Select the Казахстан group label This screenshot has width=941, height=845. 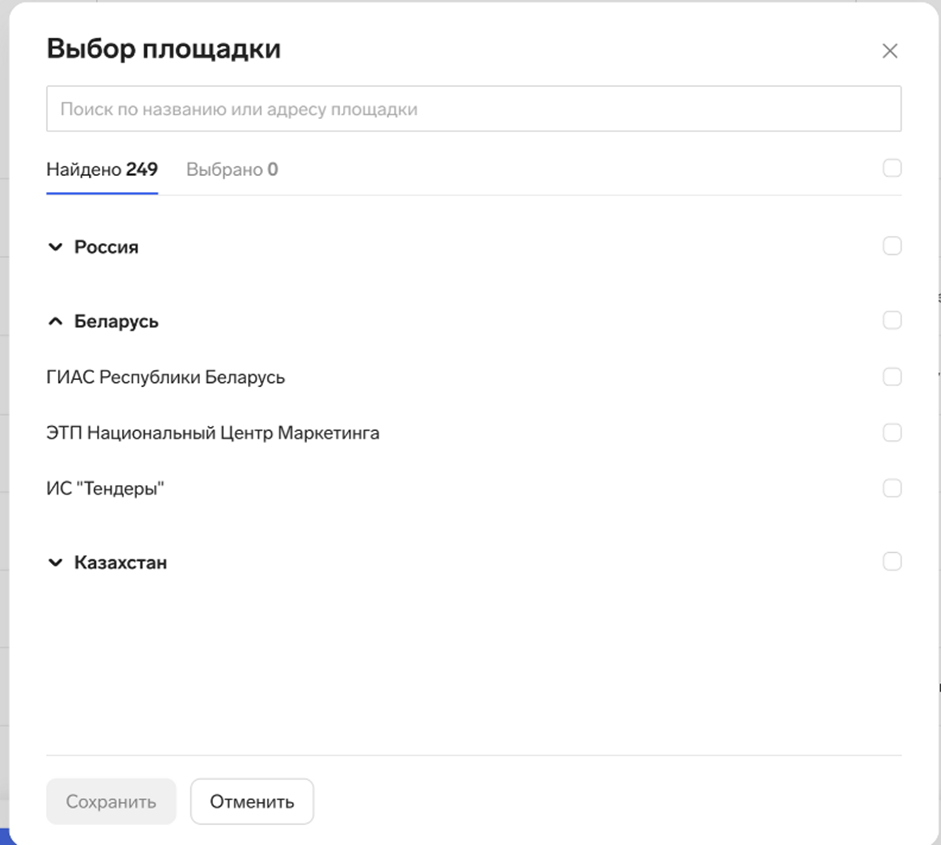click(121, 562)
